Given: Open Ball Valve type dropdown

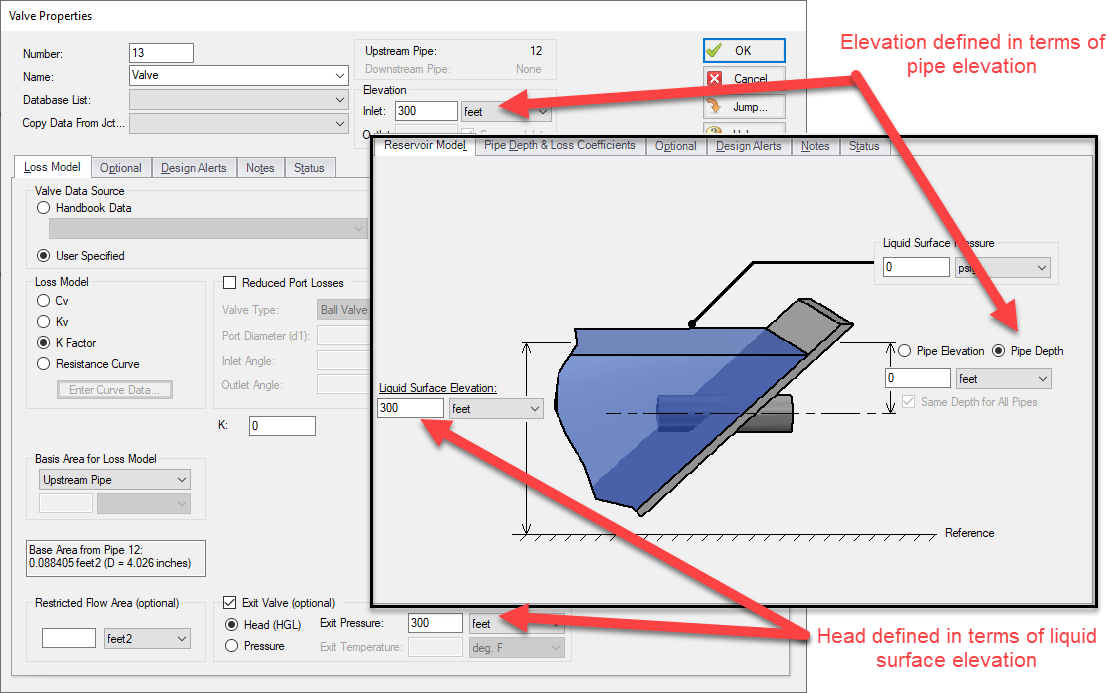Looking at the screenshot, I should 342,310.
